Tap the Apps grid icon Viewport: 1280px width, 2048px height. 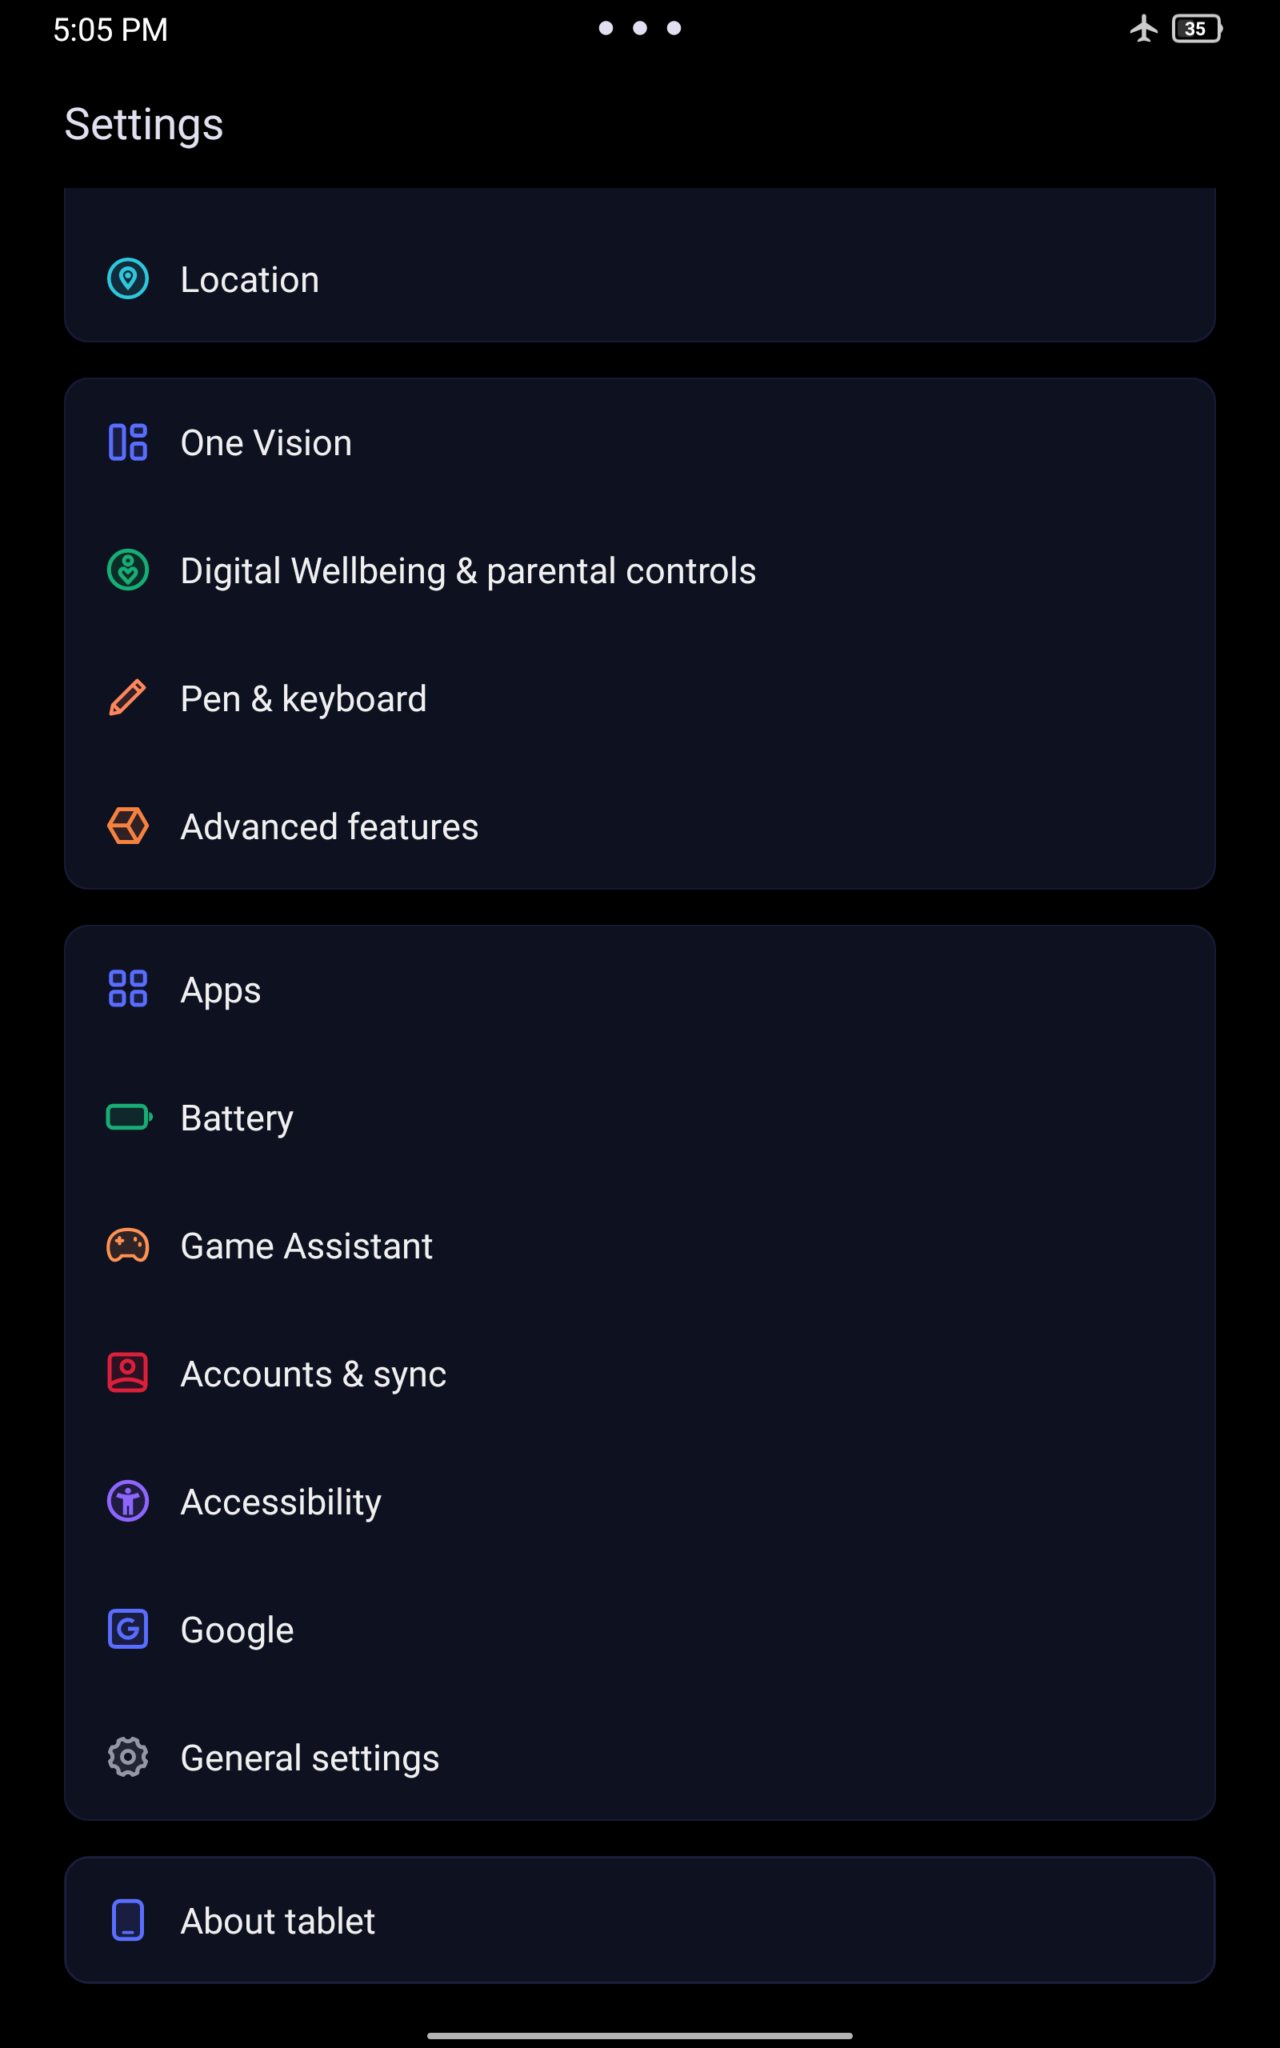point(128,989)
